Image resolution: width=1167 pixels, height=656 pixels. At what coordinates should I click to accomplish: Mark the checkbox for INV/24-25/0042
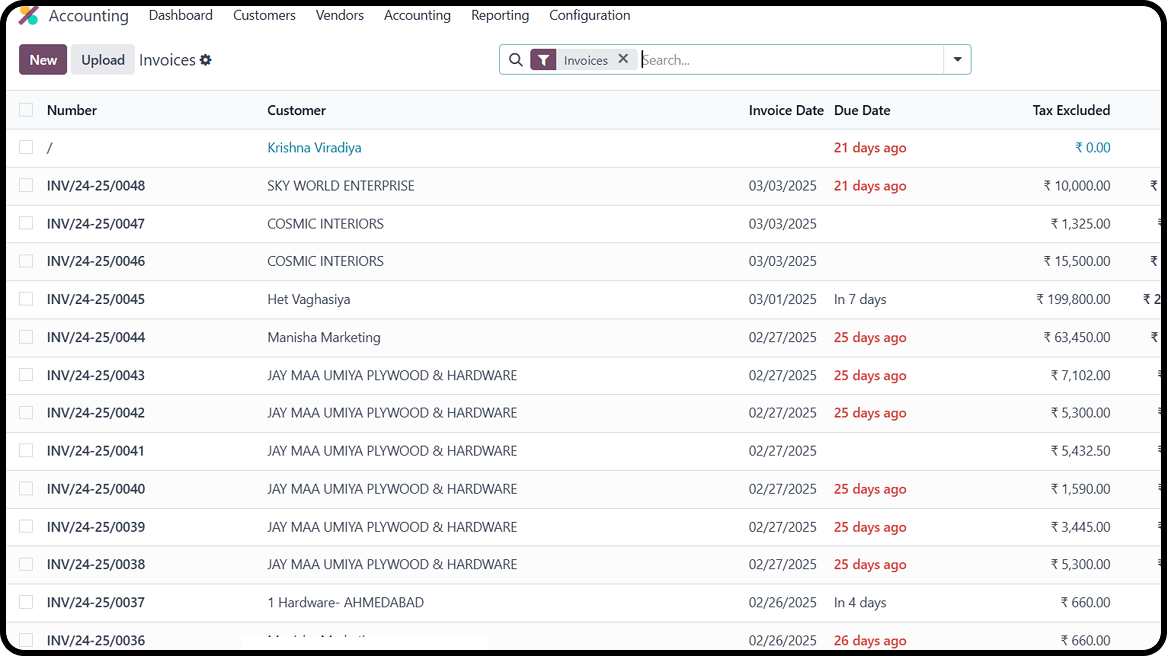pos(26,413)
